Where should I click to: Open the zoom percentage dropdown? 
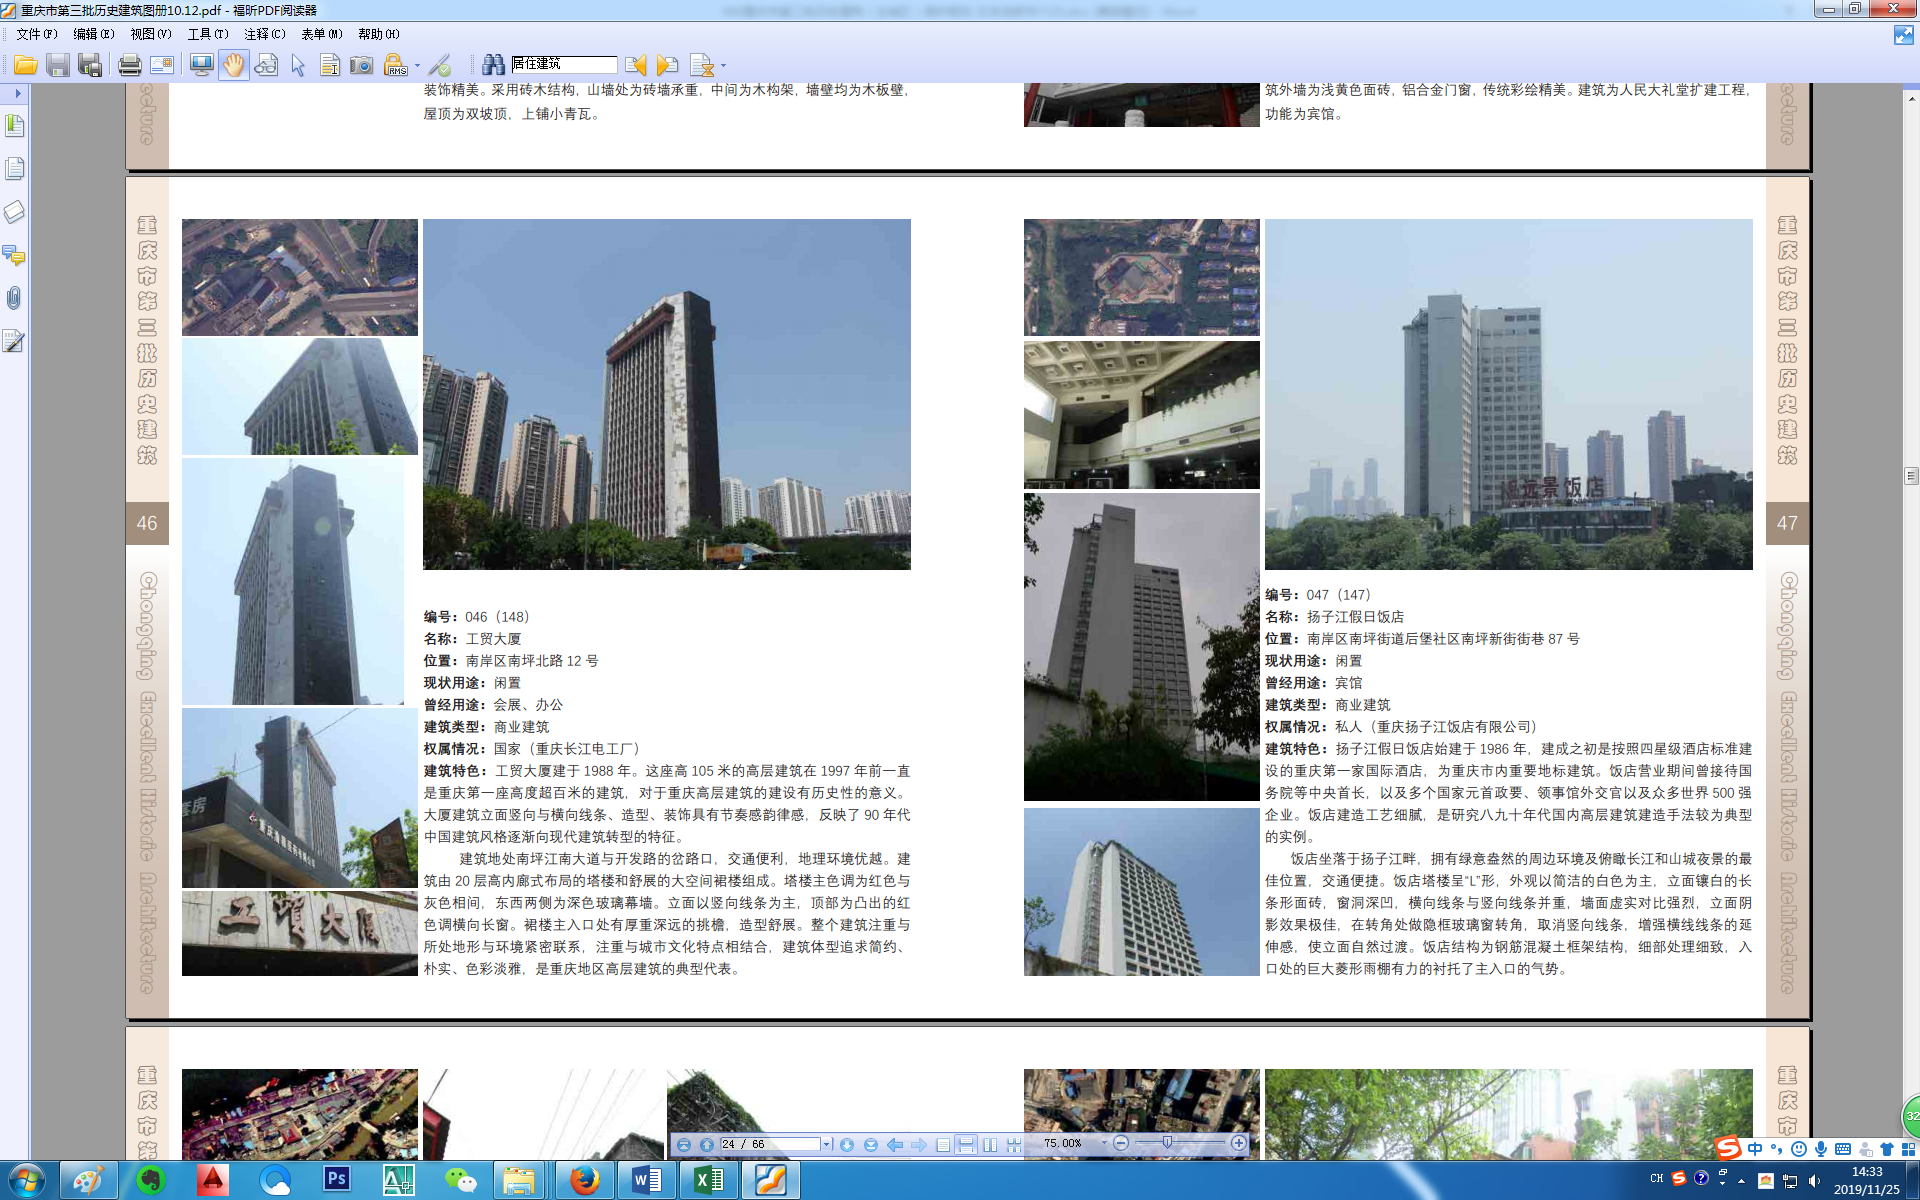point(1104,1142)
